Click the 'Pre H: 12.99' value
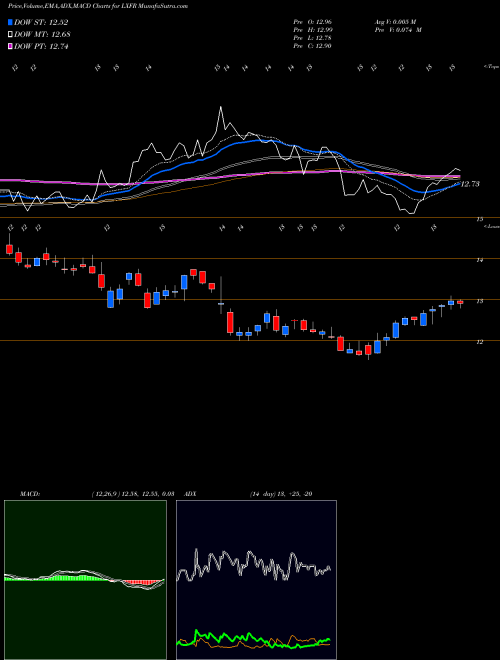 313,30
